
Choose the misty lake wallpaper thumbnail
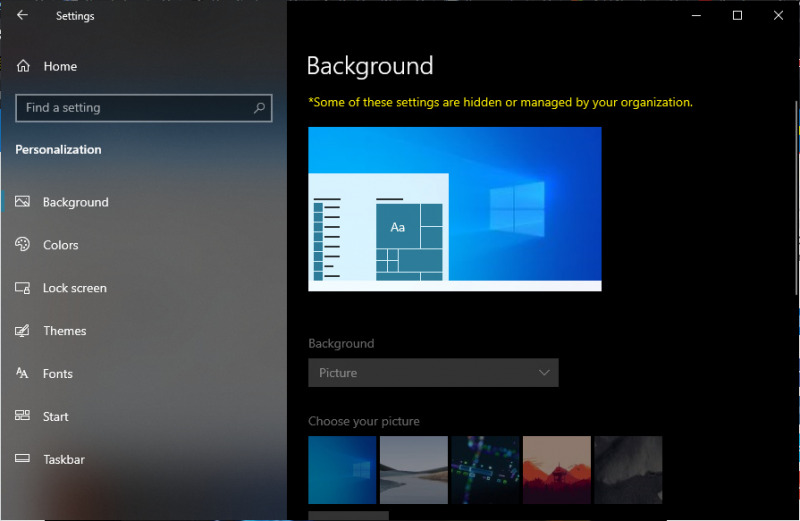tap(414, 469)
